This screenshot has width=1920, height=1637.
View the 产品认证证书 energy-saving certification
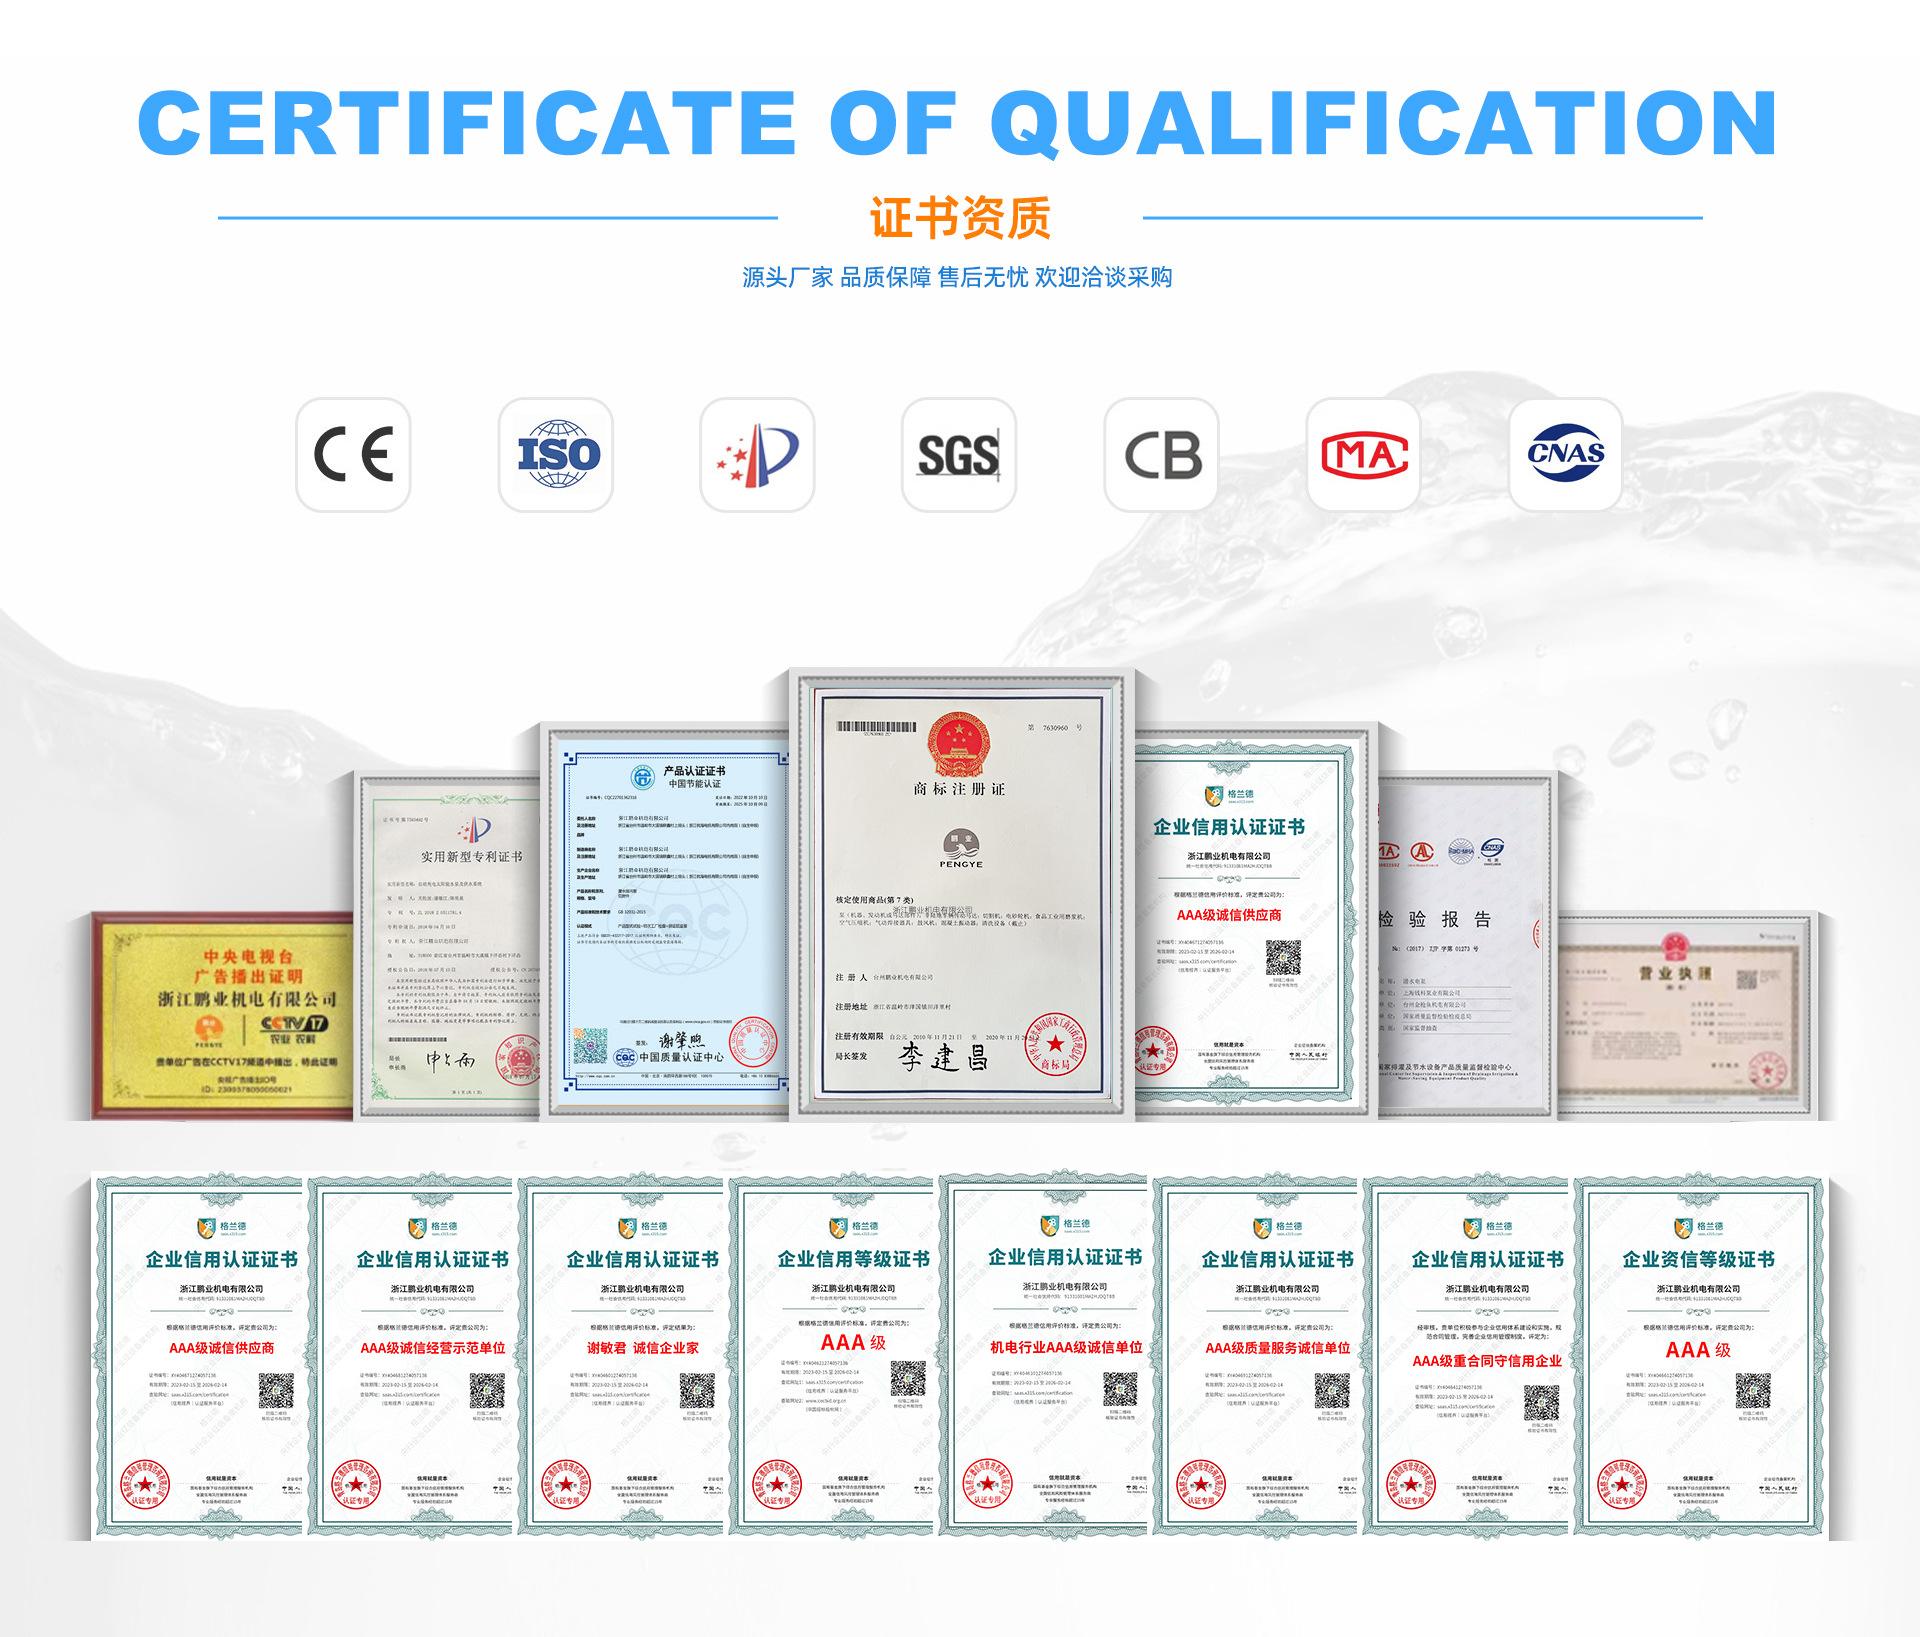(x=667, y=920)
